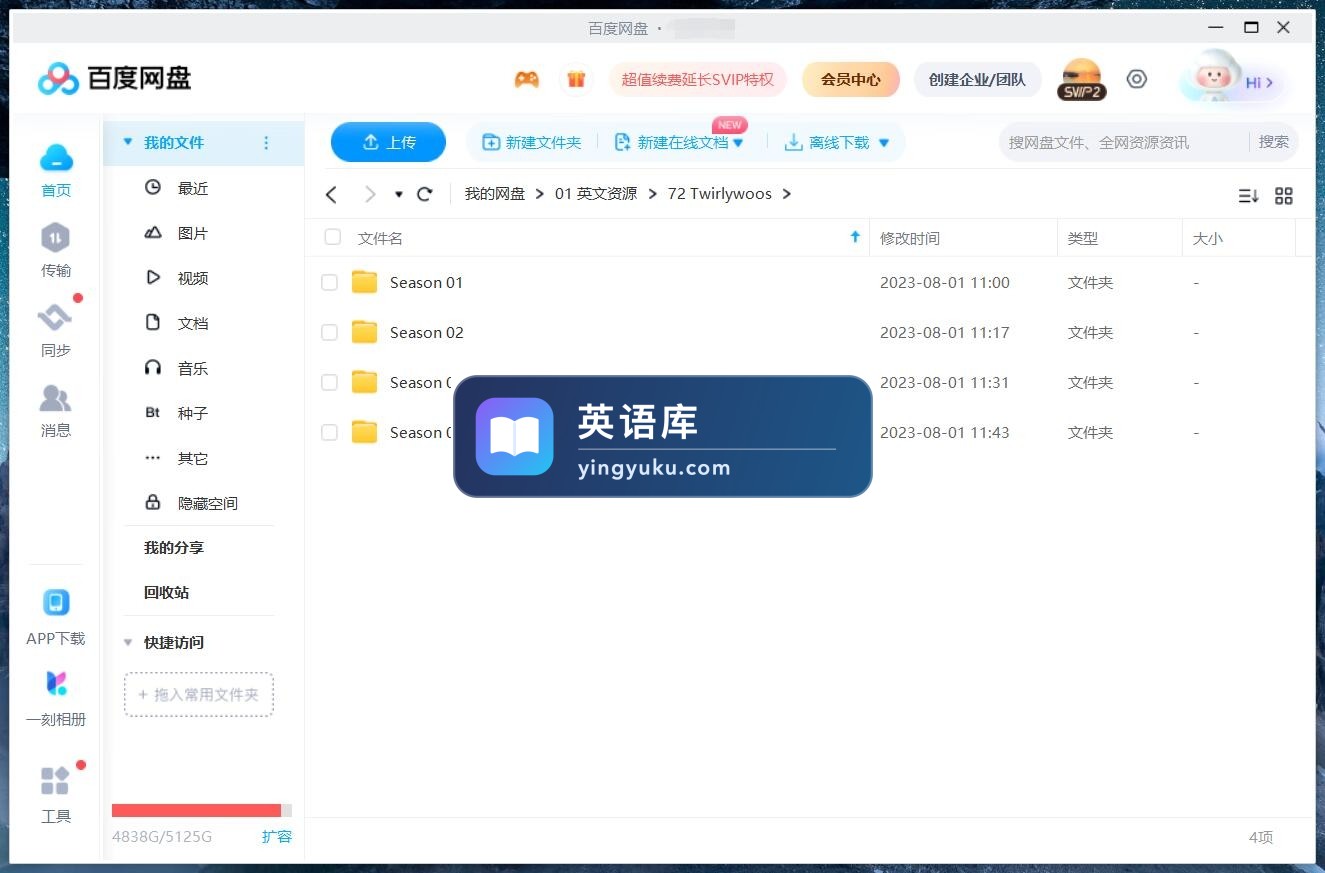Click the gift box icon in header
This screenshot has height=873, width=1325.
576,79
